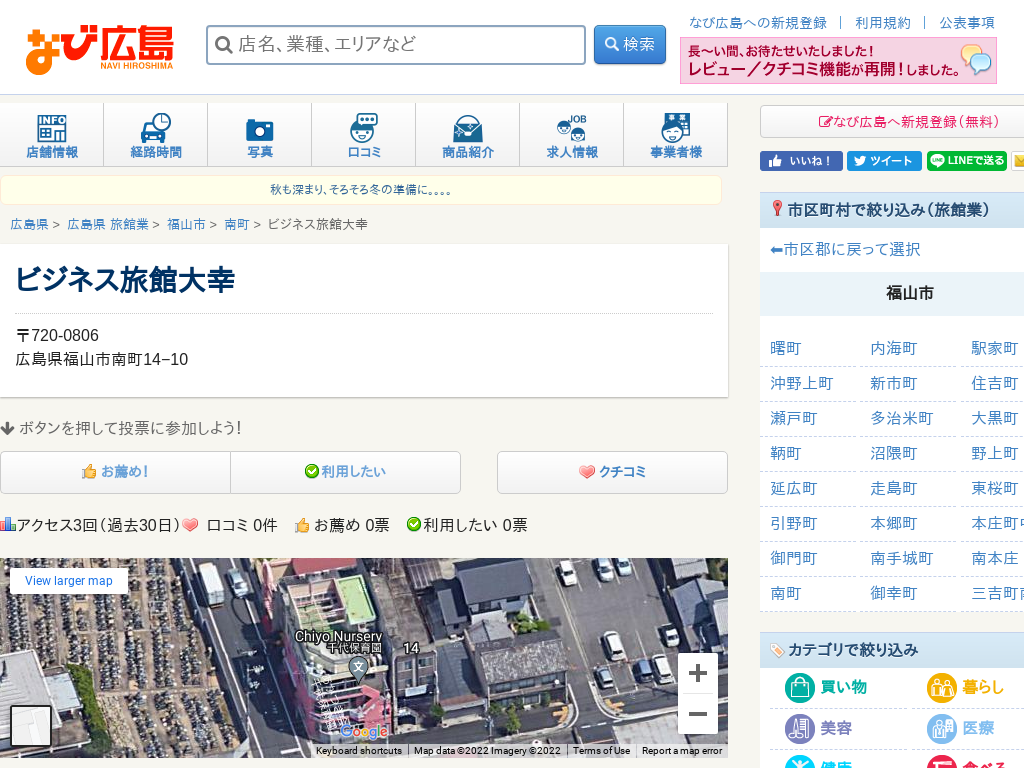
Task: Go to 広島県 breadcrumb link
Action: coord(29,224)
